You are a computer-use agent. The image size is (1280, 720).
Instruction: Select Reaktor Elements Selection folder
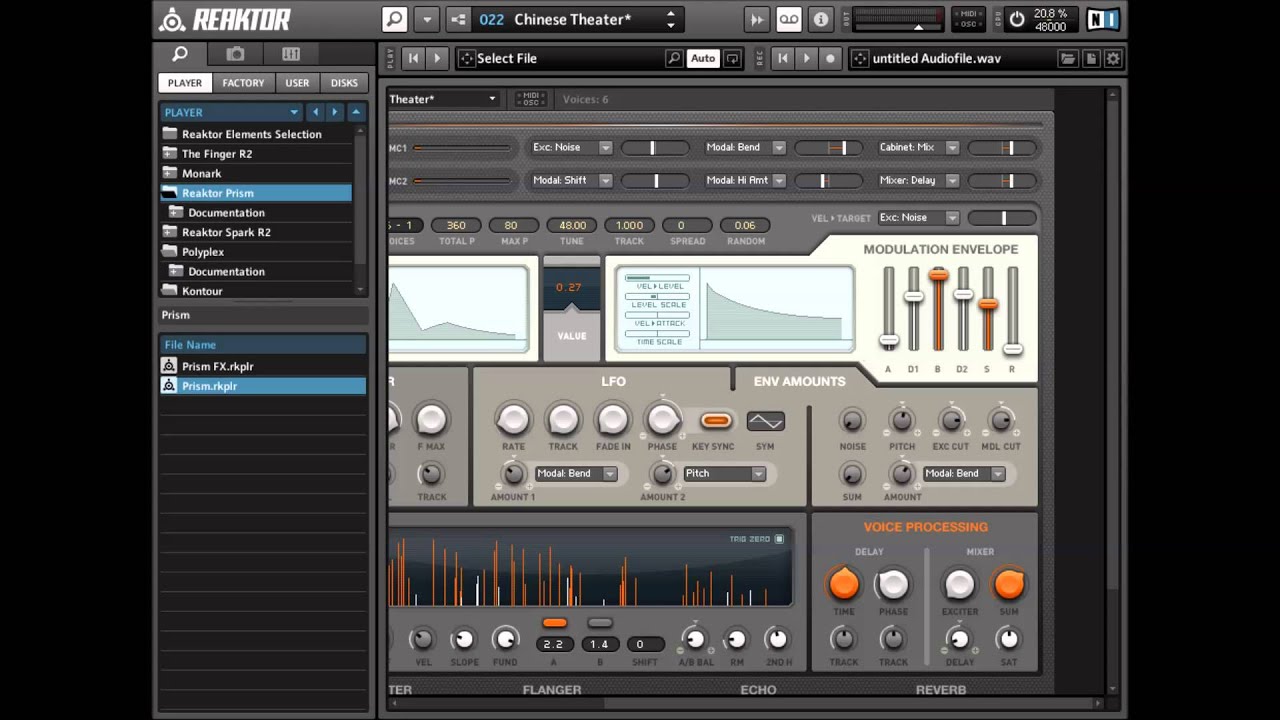tap(256, 134)
